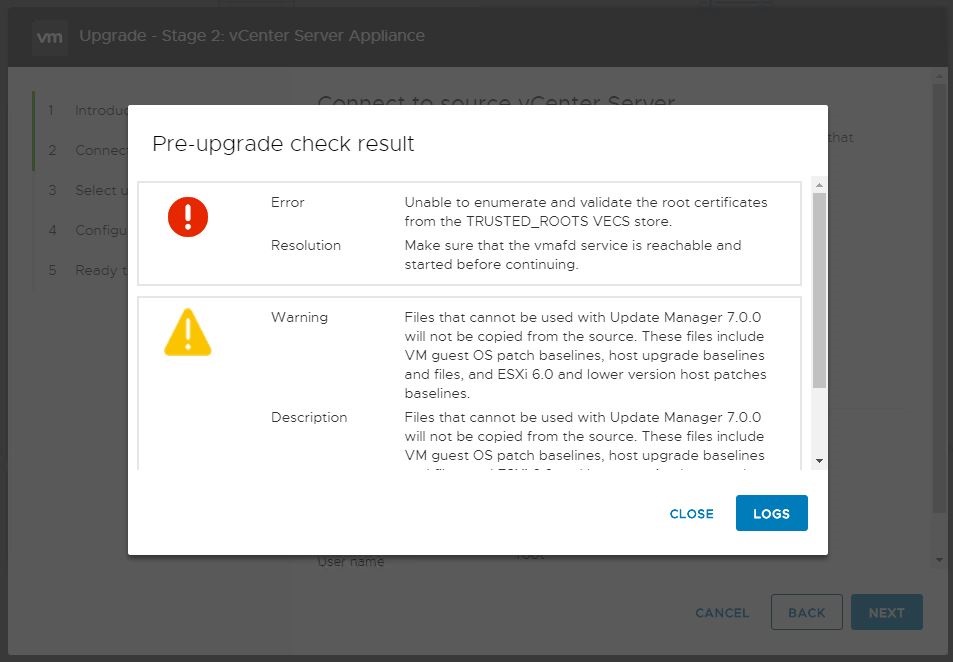Click the red error exclamation icon

coord(188,217)
